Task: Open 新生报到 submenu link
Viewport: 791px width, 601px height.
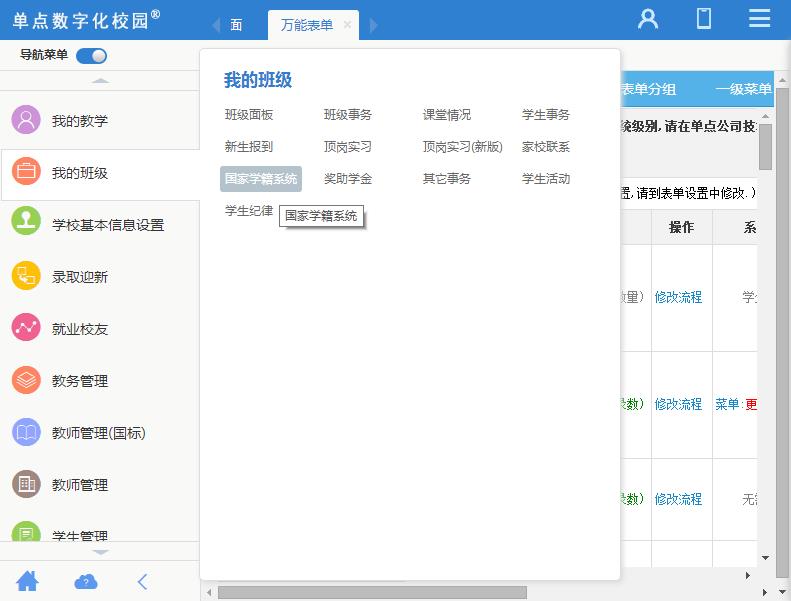Action: pyautogui.click(x=249, y=146)
